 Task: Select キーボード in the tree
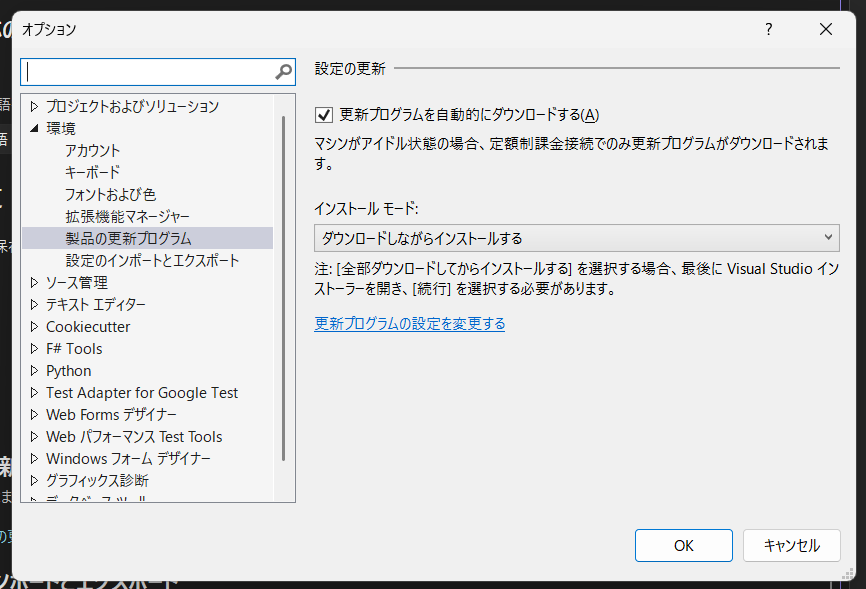(x=92, y=172)
